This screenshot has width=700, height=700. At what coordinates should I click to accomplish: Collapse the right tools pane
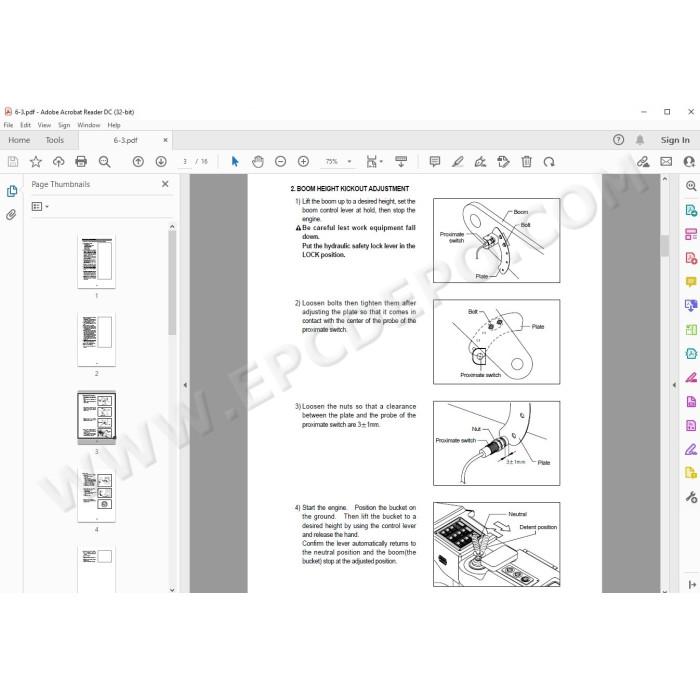click(674, 384)
